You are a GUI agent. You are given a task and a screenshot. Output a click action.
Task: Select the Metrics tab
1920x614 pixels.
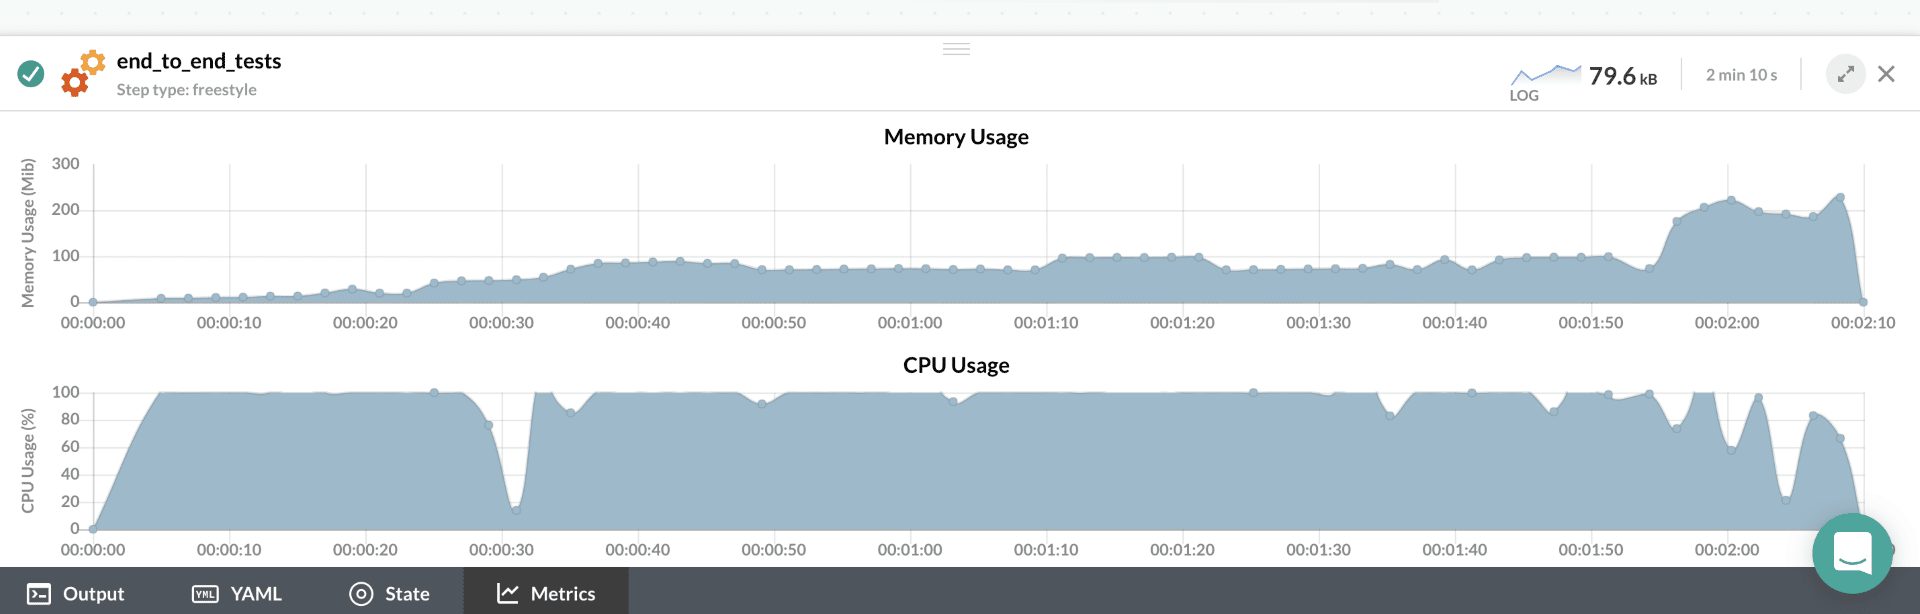546,593
